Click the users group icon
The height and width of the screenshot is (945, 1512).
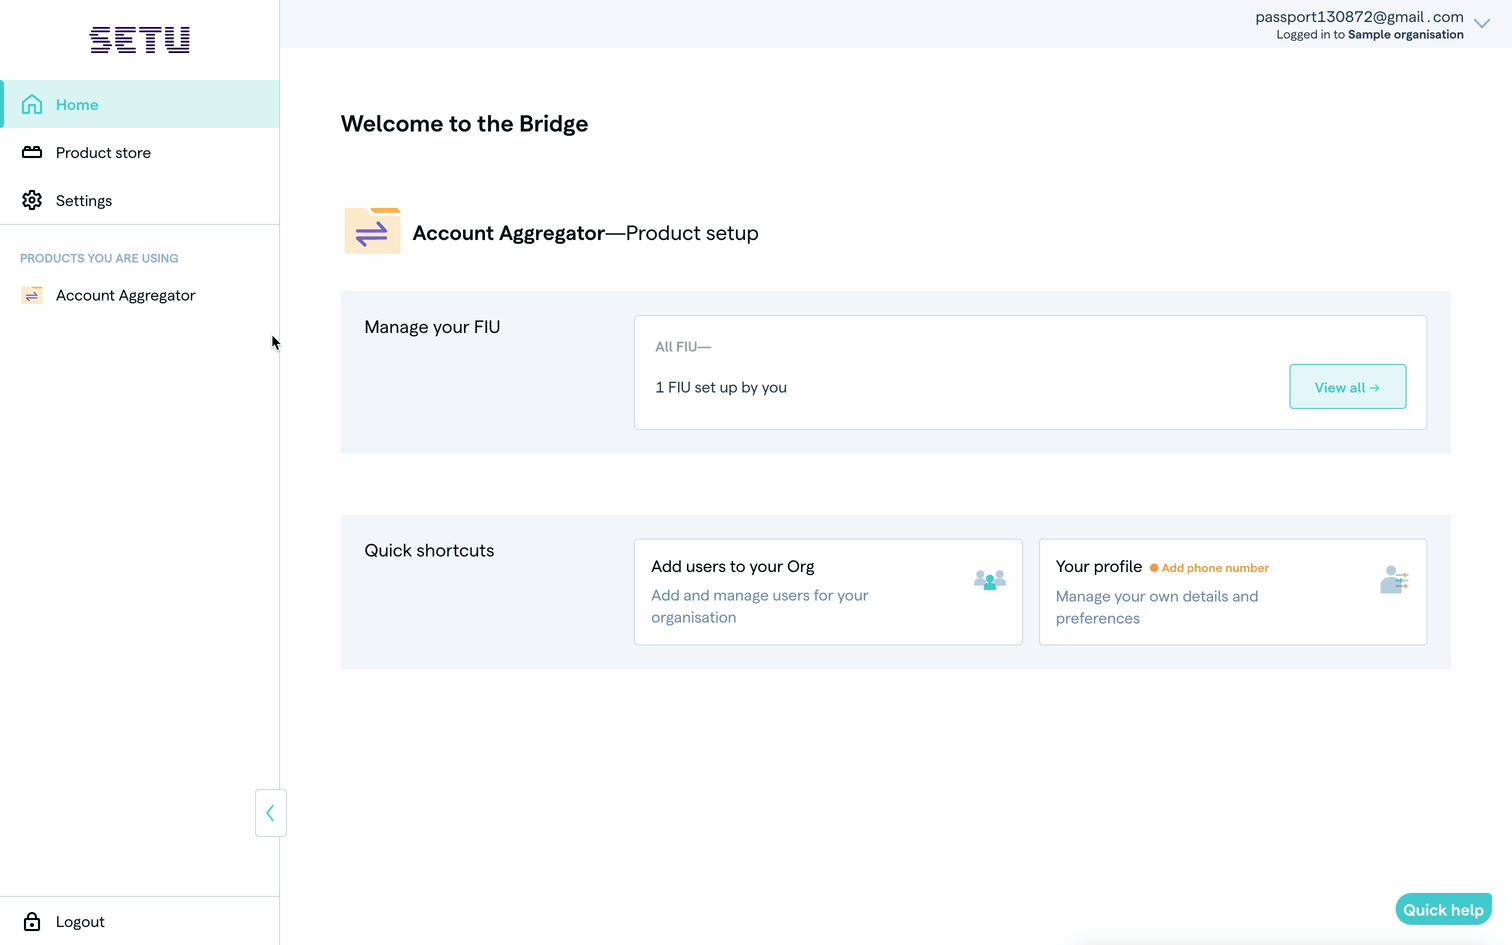pyautogui.click(x=989, y=580)
